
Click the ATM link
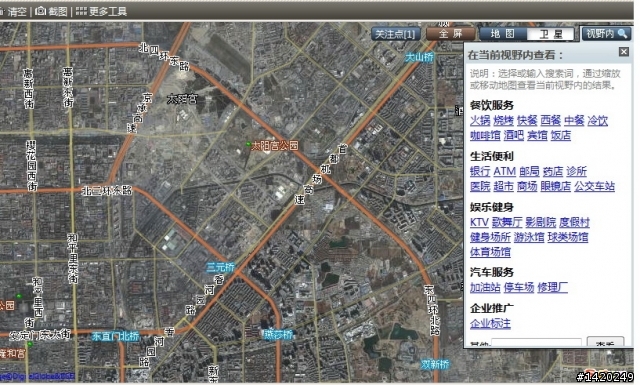click(x=505, y=171)
